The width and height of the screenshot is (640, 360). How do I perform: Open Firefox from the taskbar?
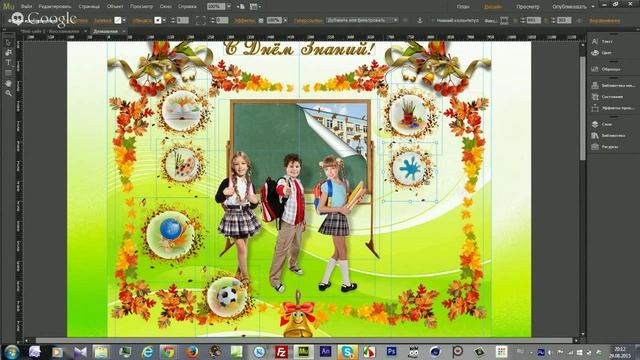pos(191,351)
